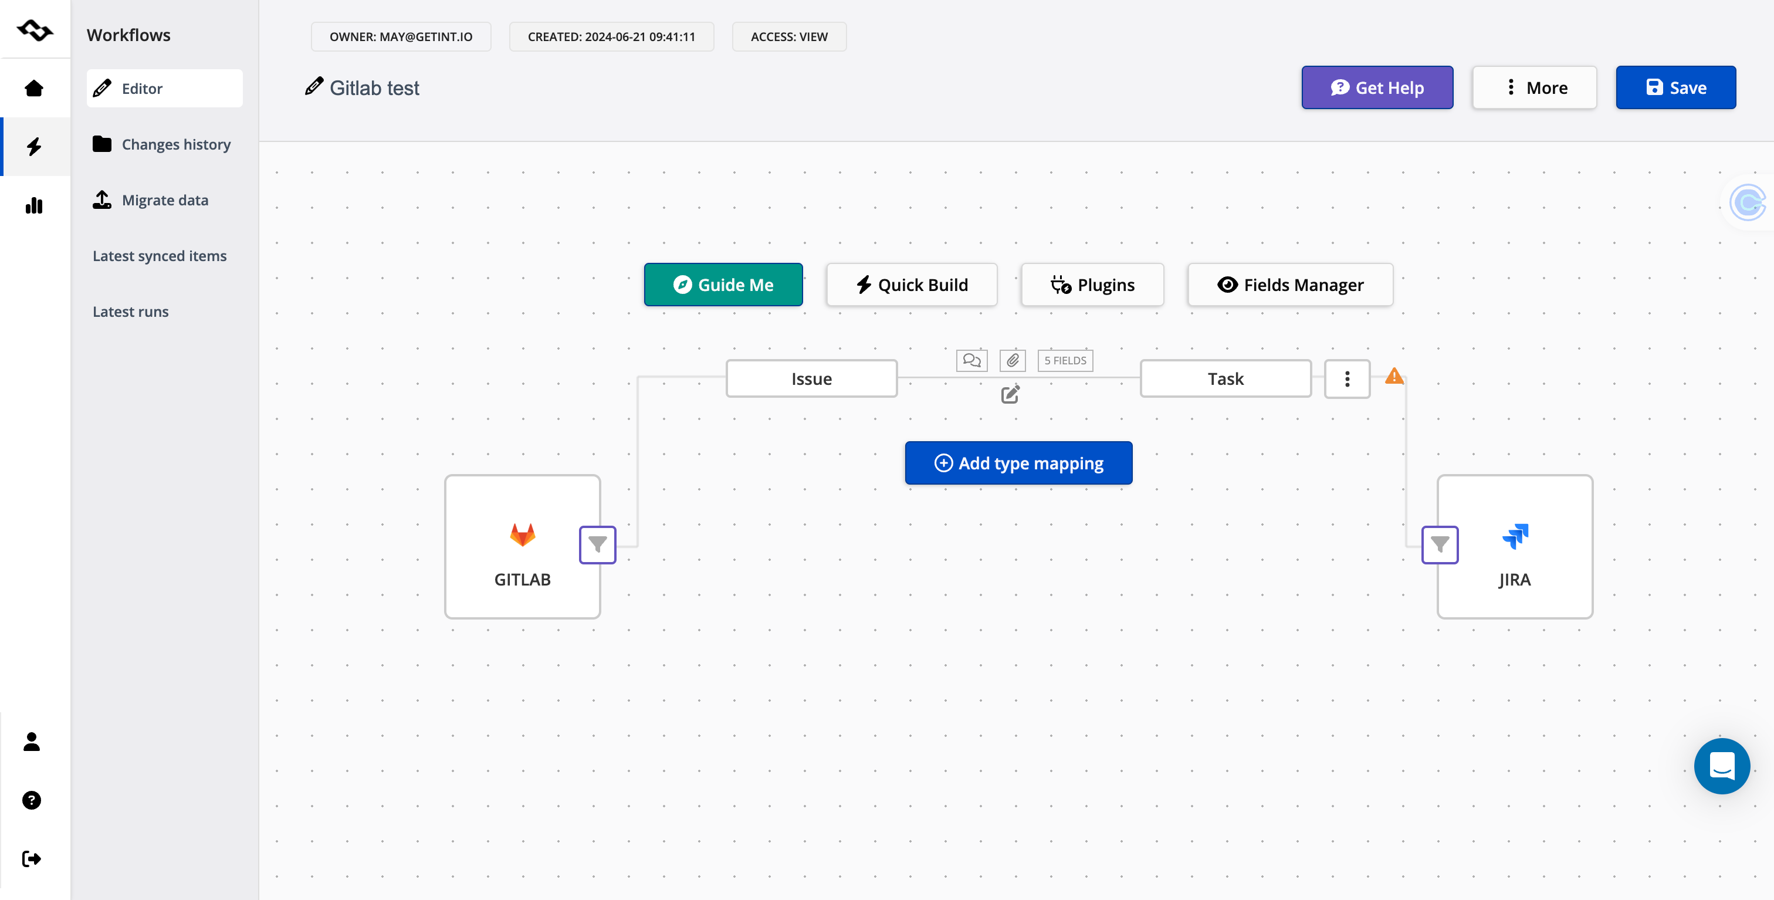1774x900 pixels.
Task: Click the attachments paperclip icon
Action: 1013,360
